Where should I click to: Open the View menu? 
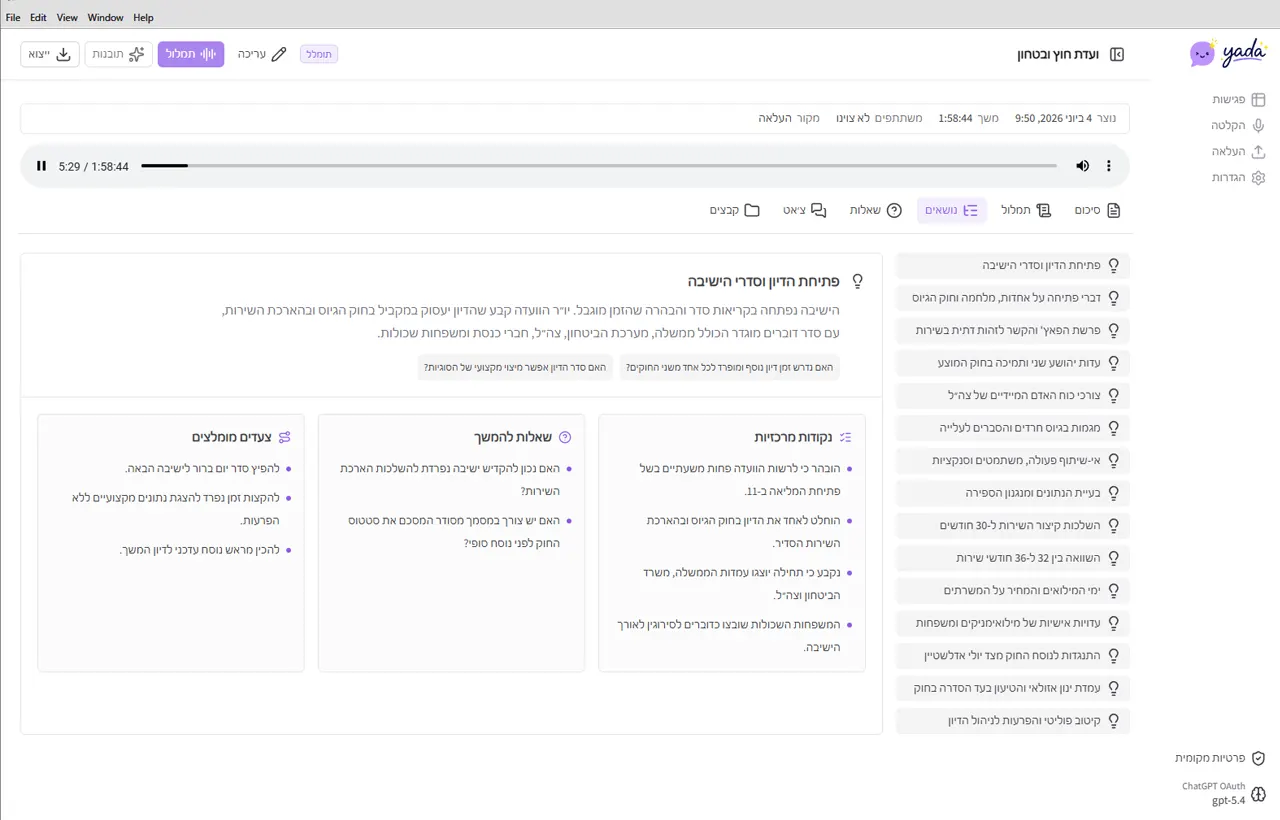(67, 17)
